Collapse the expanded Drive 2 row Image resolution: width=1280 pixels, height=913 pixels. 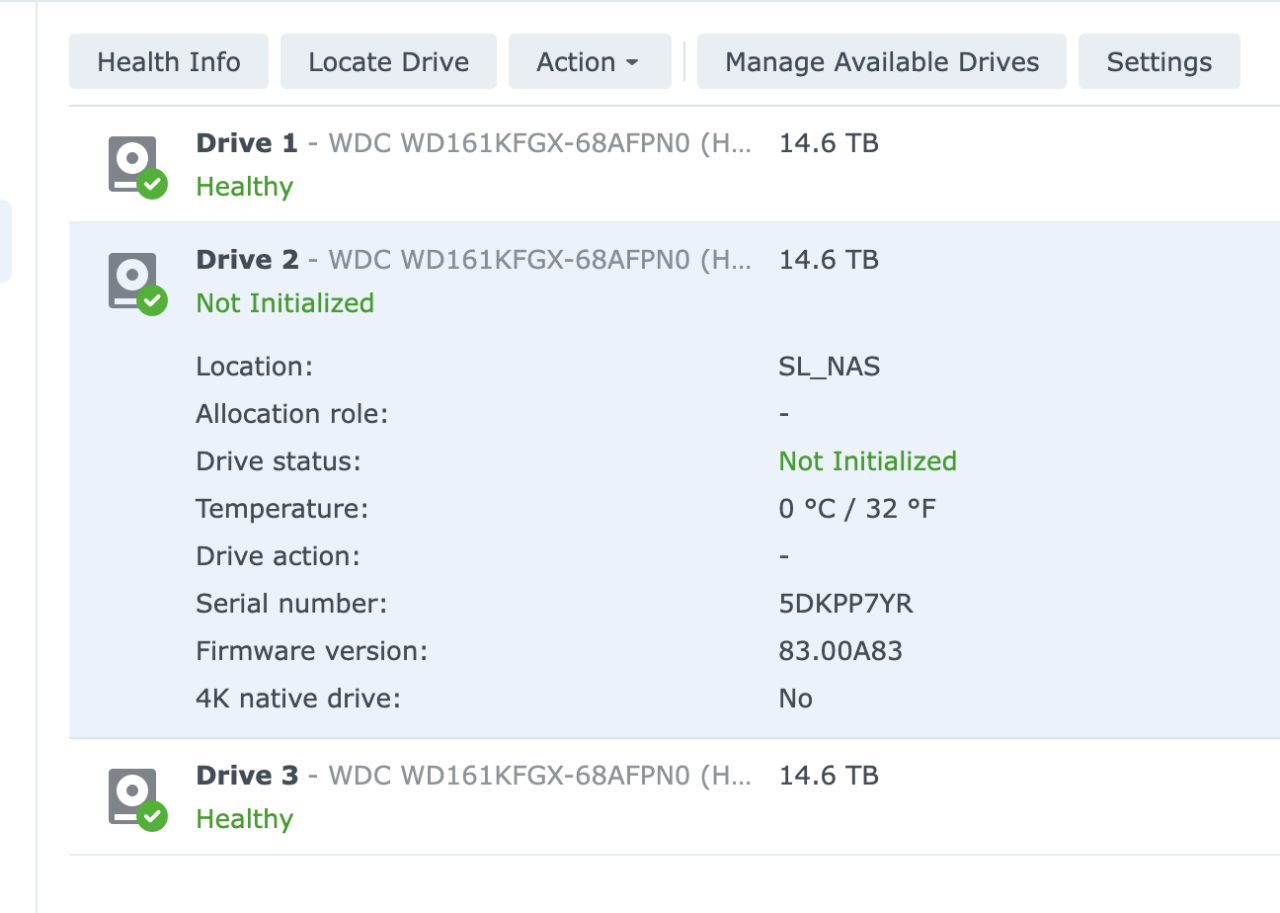point(473,260)
